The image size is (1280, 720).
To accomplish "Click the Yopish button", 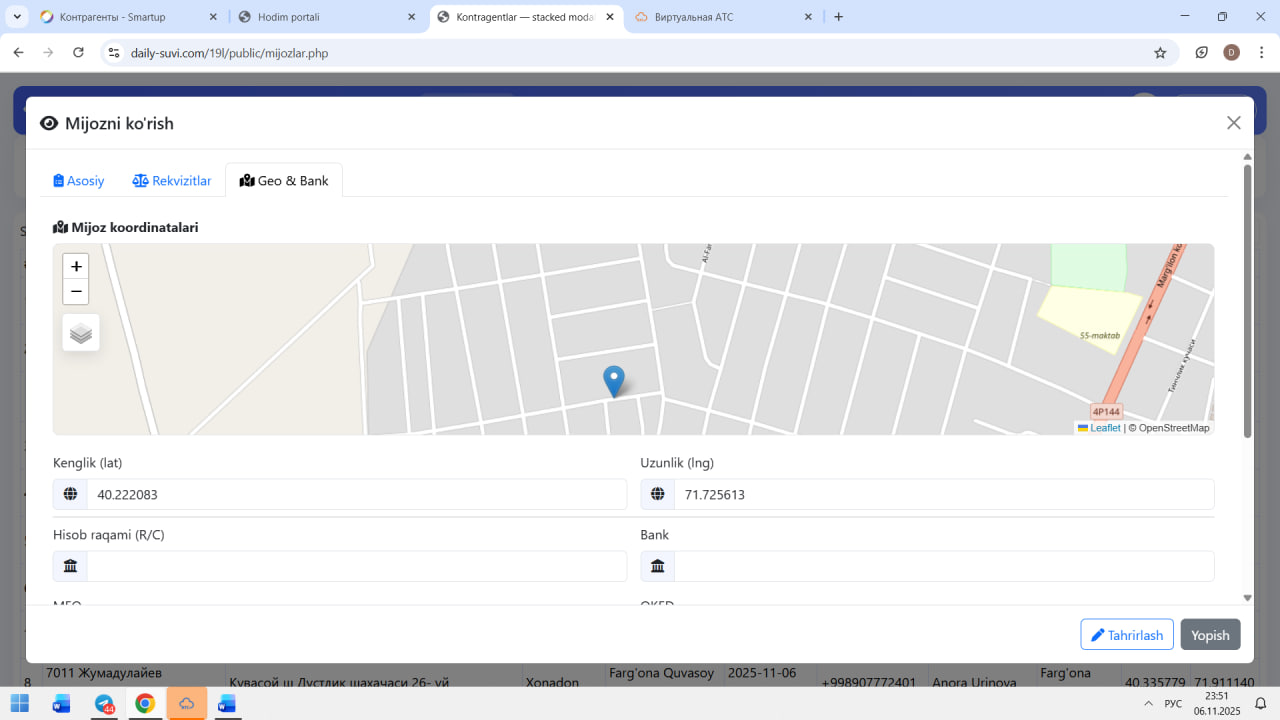I will pos(1210,635).
